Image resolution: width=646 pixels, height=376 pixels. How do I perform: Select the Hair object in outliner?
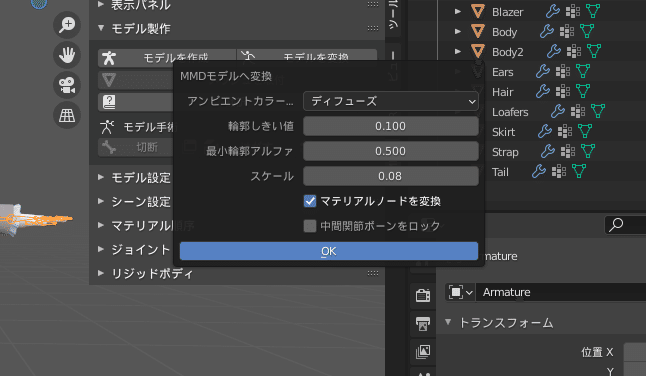(x=502, y=92)
